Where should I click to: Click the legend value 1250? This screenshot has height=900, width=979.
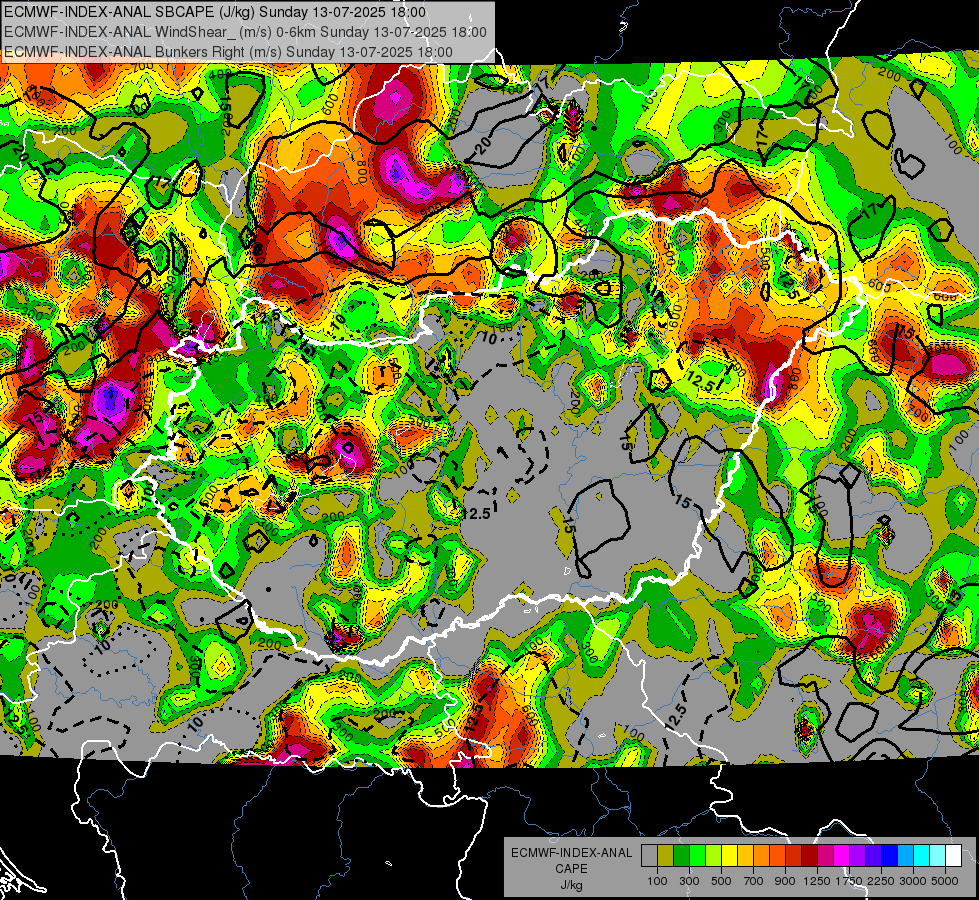coord(817,881)
